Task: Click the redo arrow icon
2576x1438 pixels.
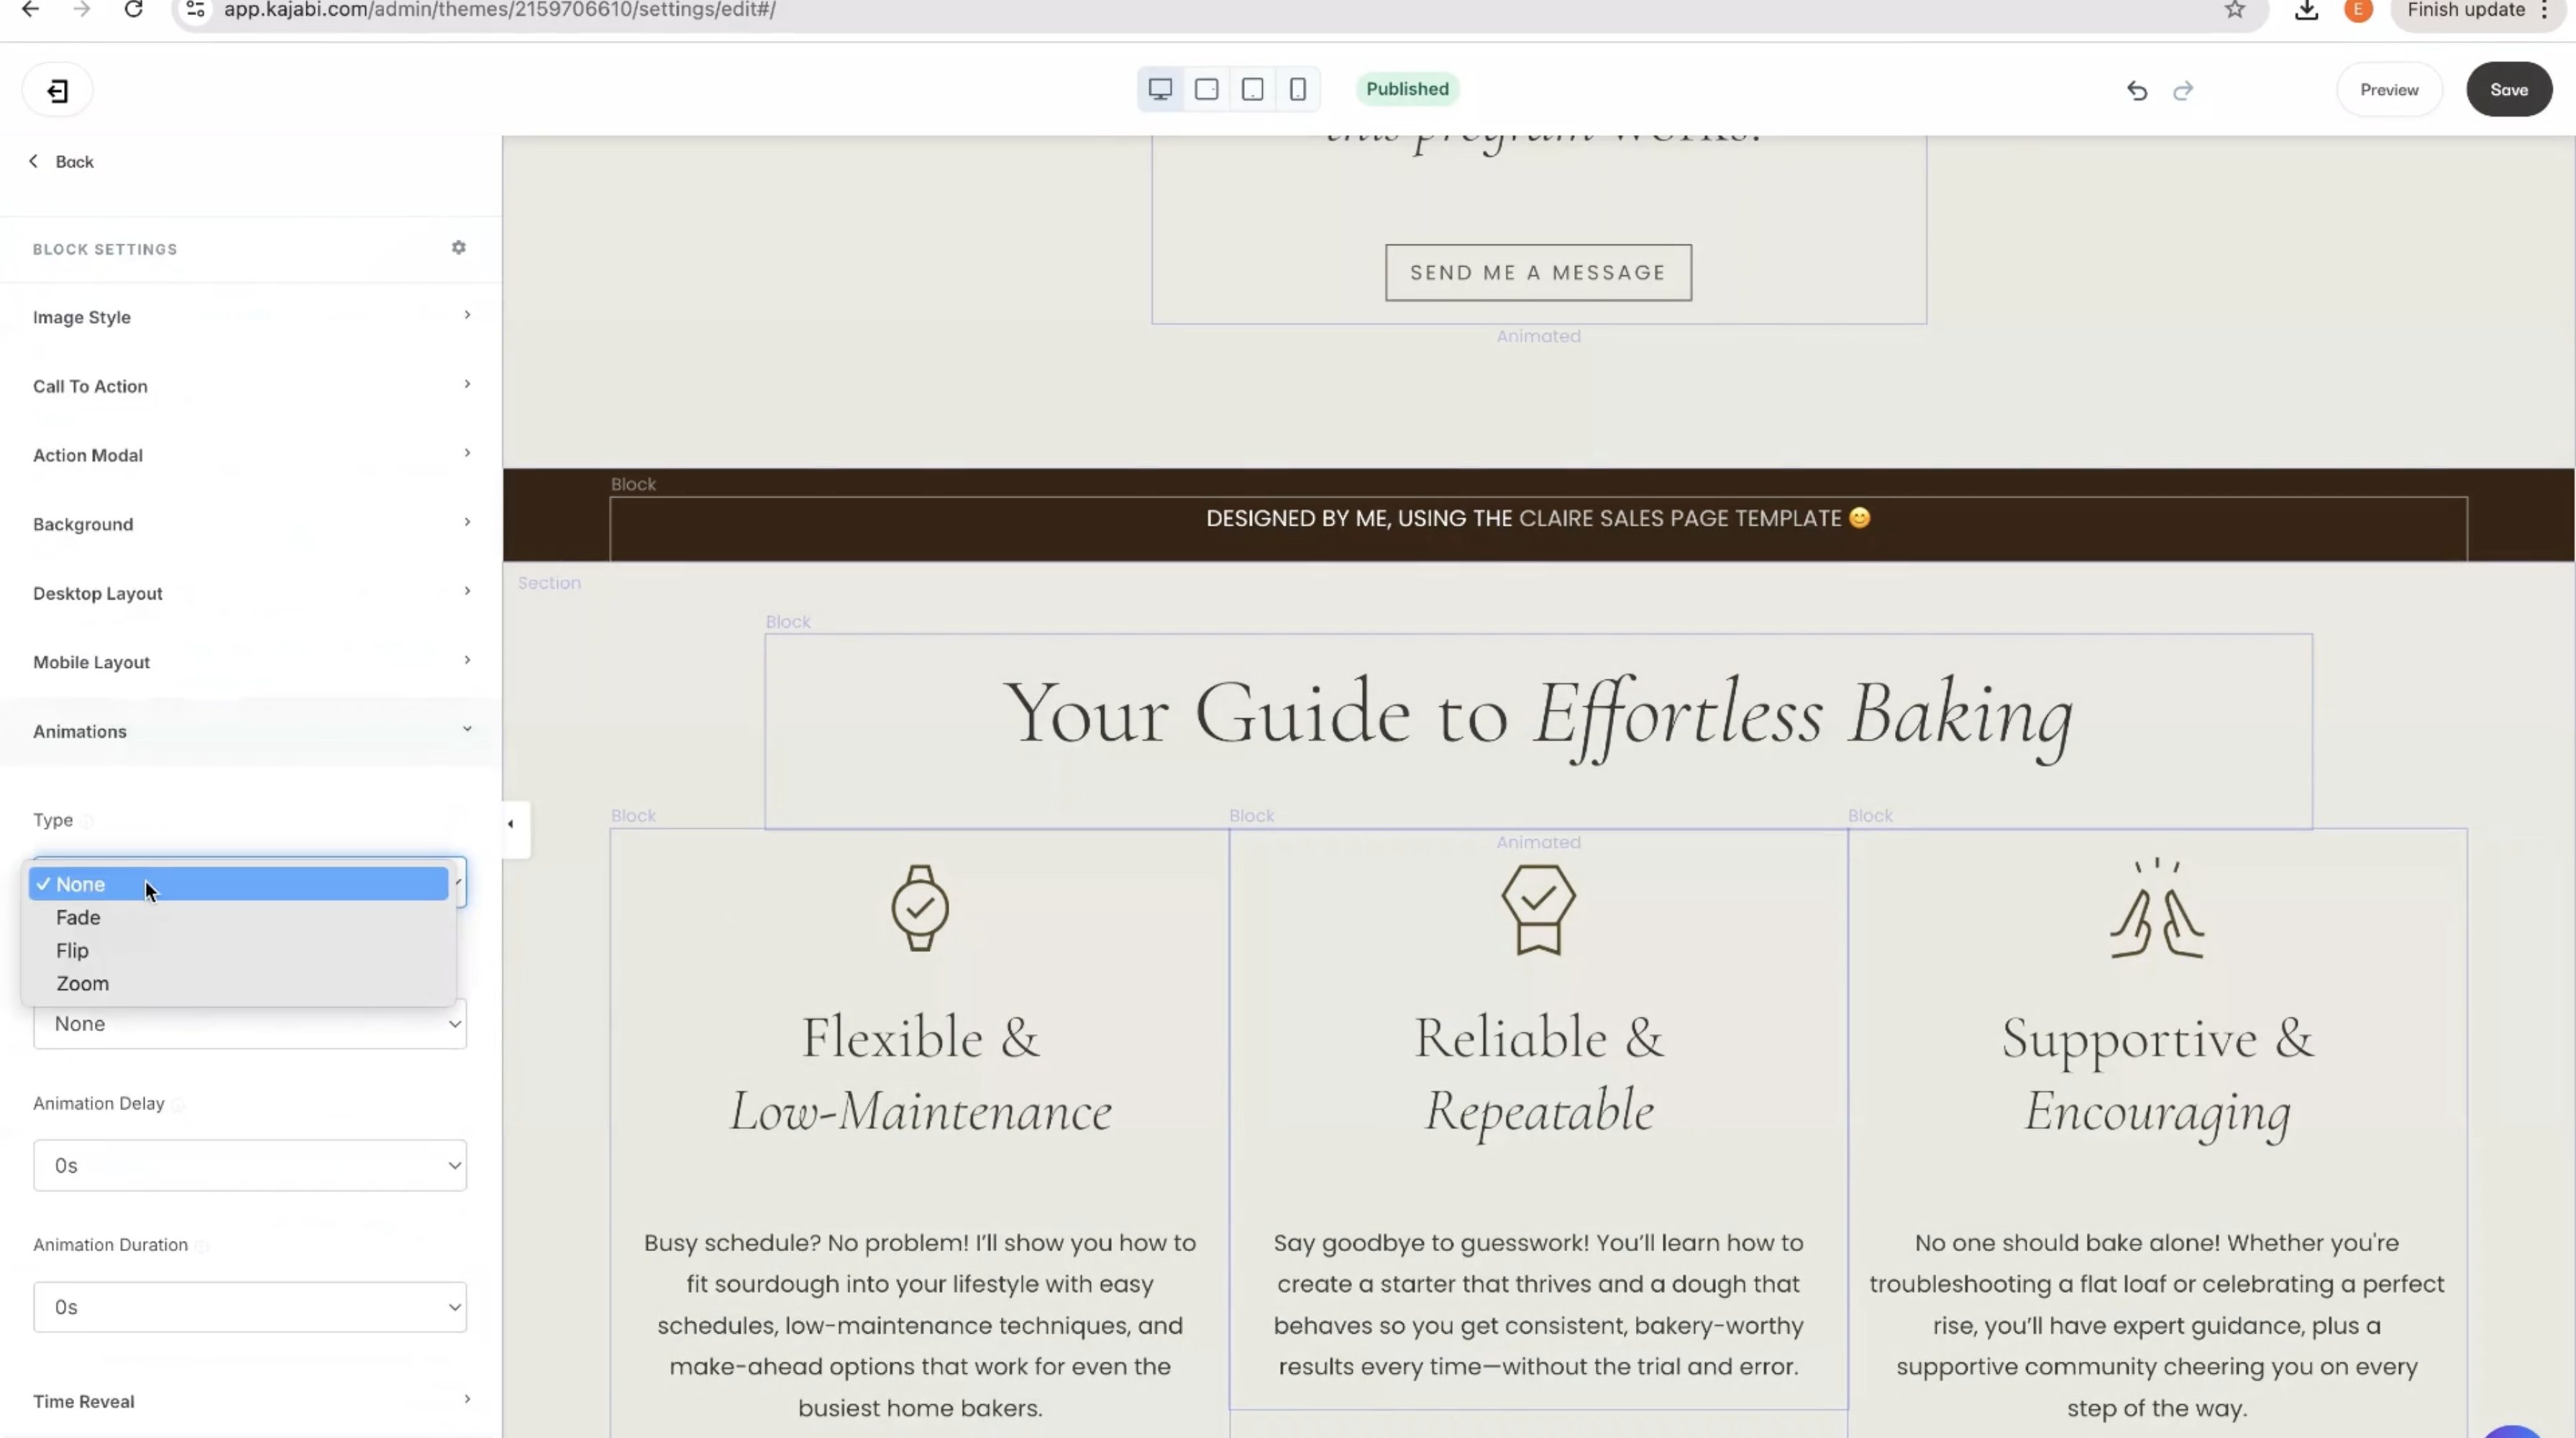Action: pyautogui.click(x=2183, y=91)
